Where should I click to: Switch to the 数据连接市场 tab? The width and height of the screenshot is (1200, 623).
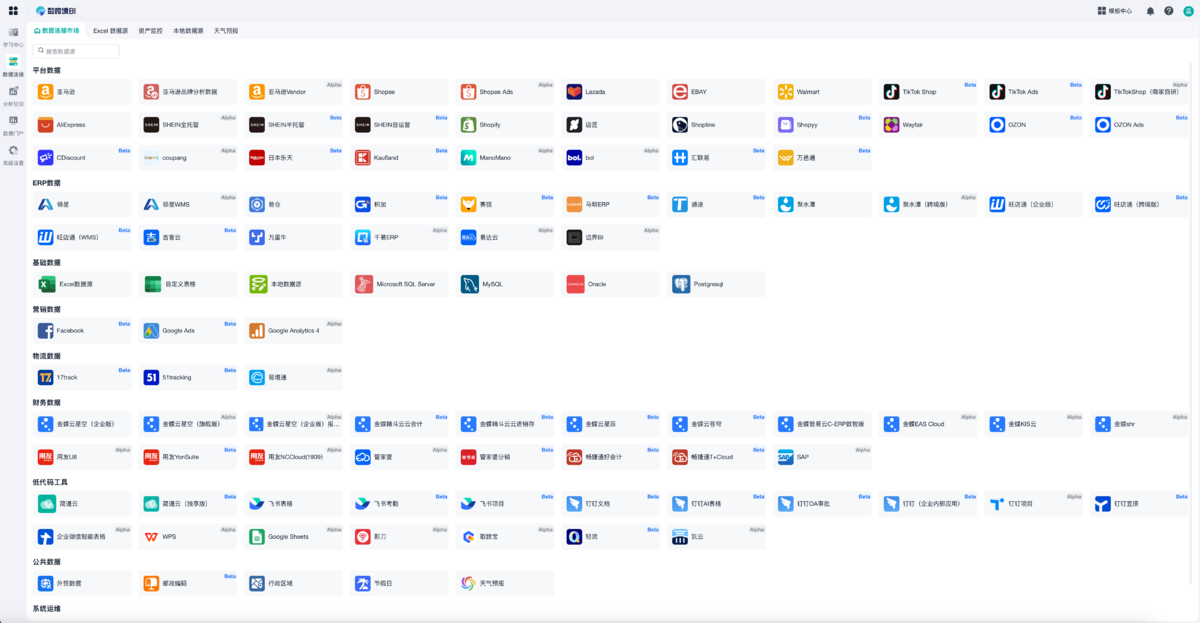pos(57,31)
